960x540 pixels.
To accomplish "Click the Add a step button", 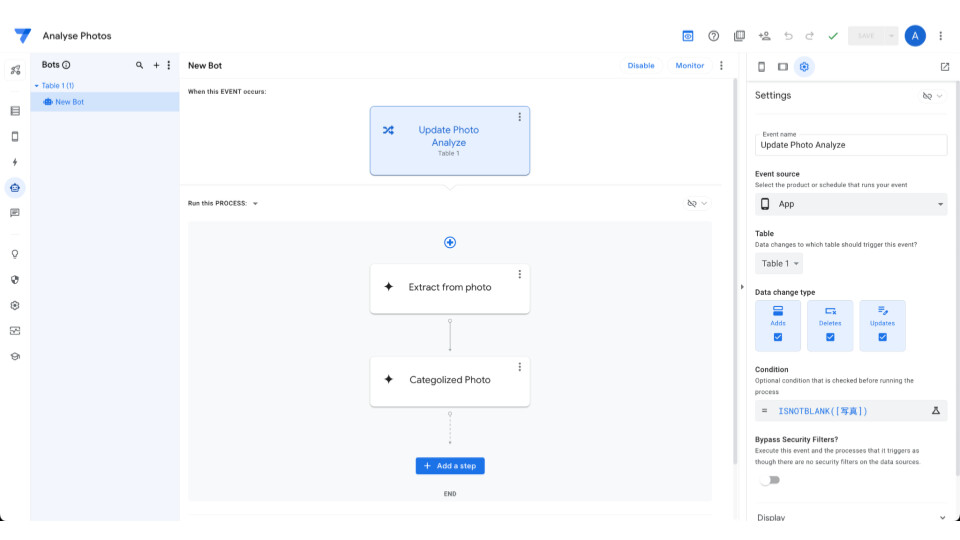I will click(x=450, y=466).
